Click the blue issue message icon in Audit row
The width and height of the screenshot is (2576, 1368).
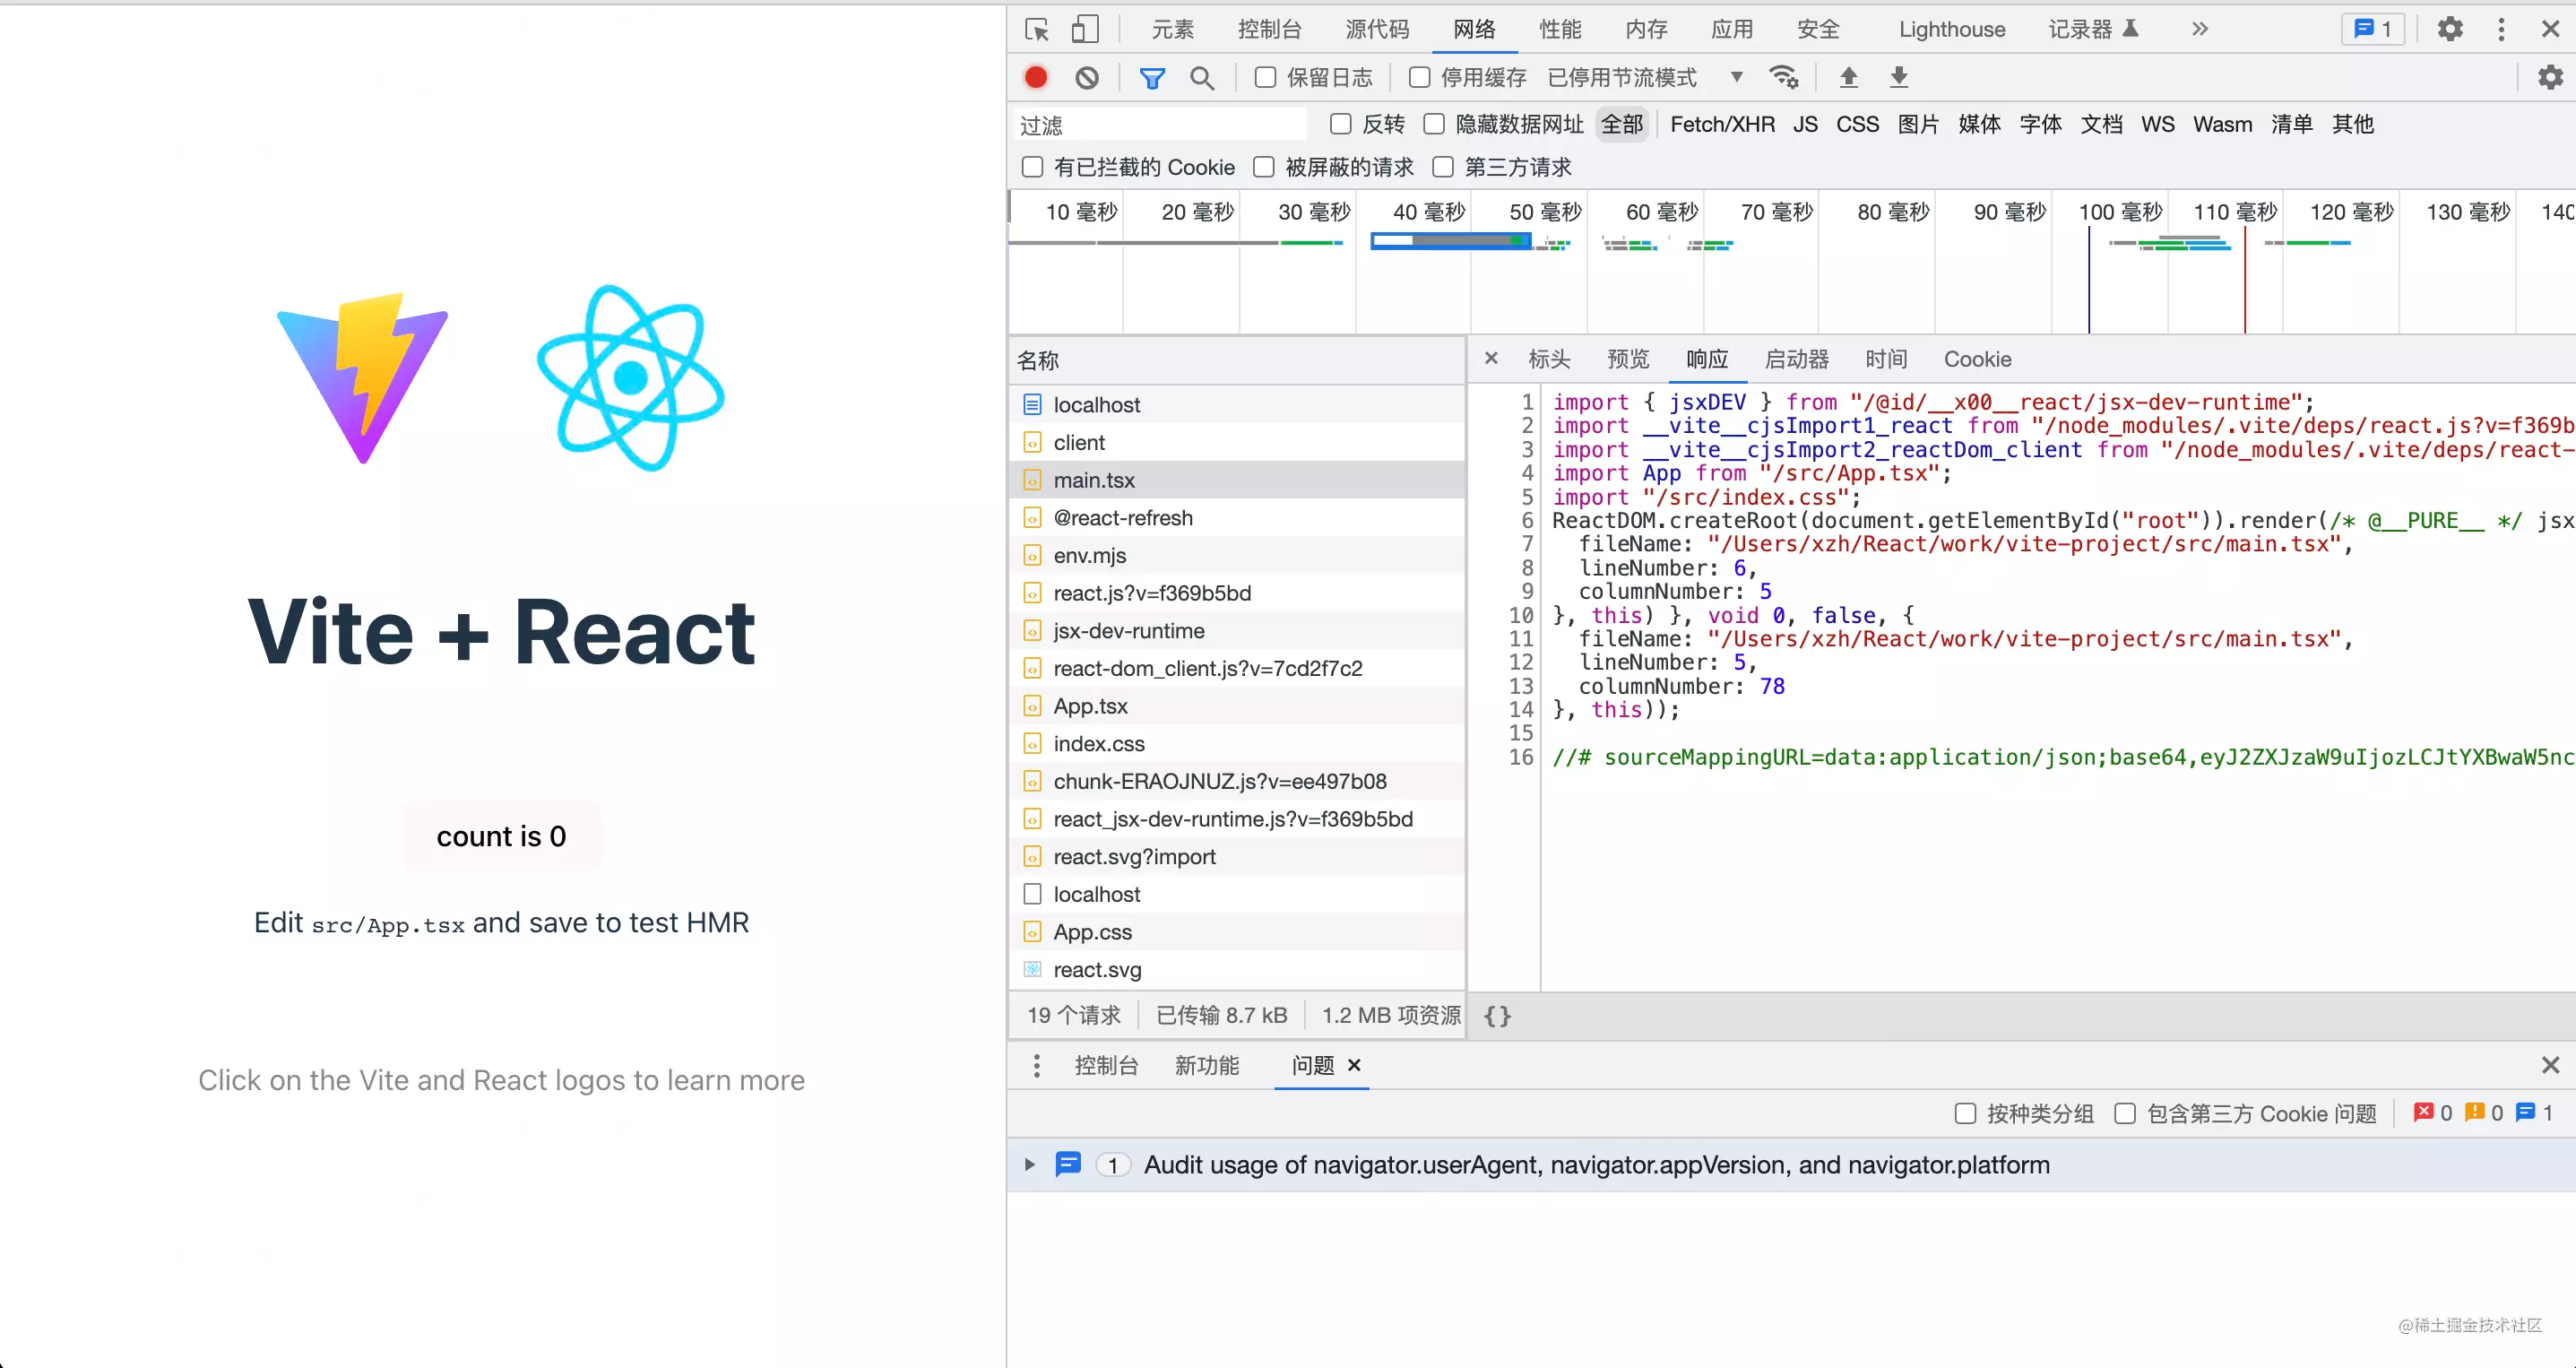pos(1068,1164)
